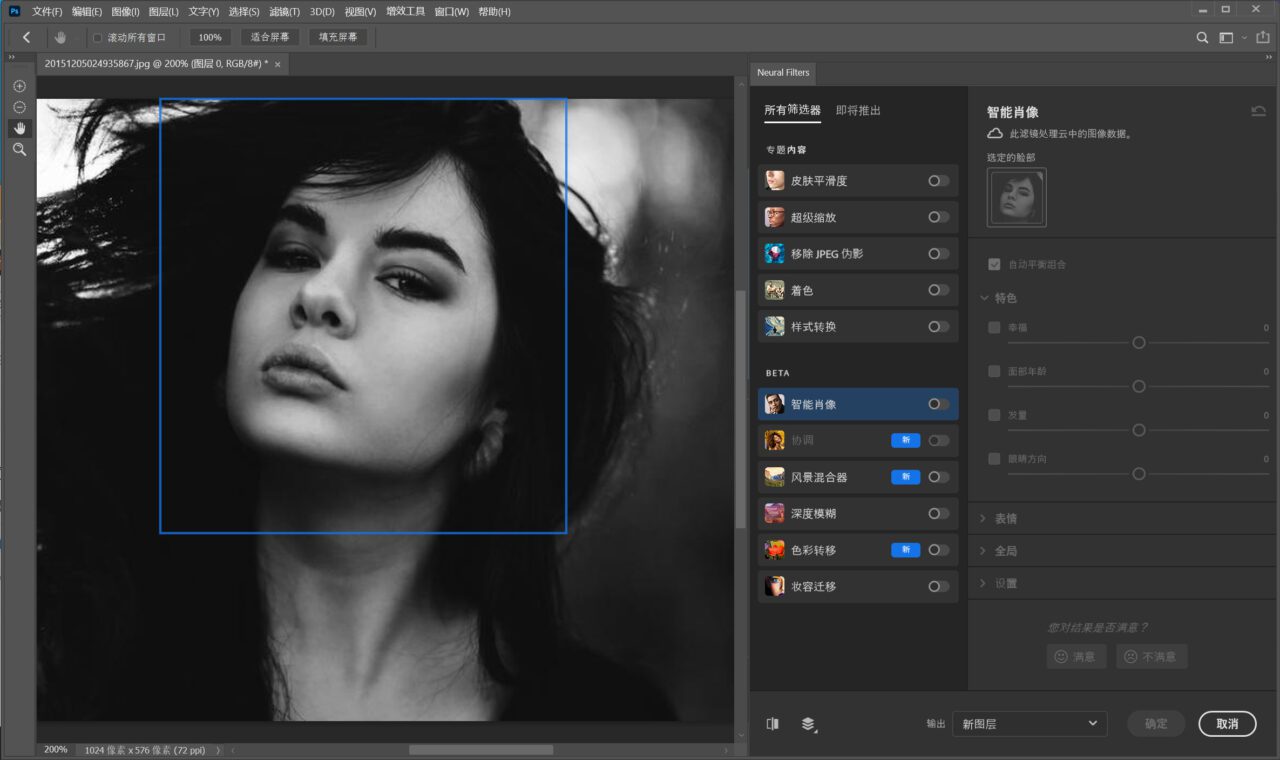The image size is (1280, 760).
Task: Select the add to selection tool
Action: [19, 86]
